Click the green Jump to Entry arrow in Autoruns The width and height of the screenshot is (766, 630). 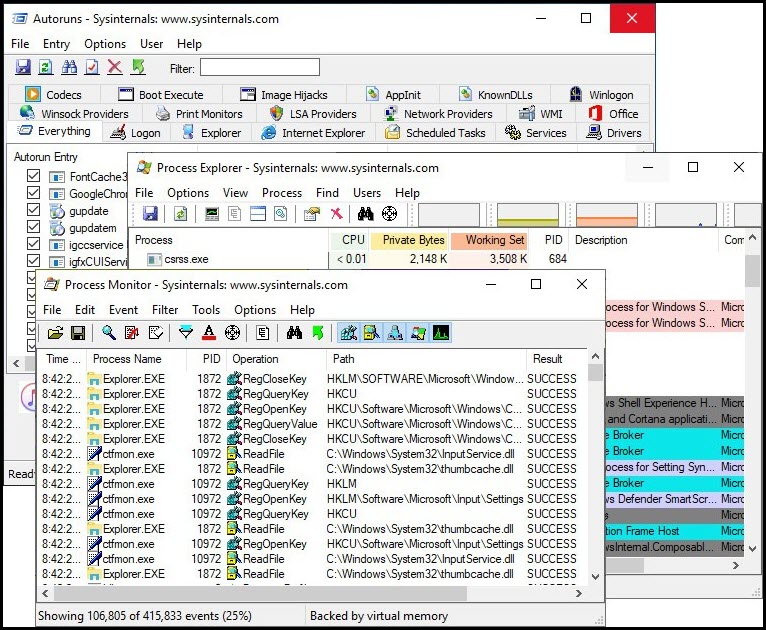pos(138,67)
